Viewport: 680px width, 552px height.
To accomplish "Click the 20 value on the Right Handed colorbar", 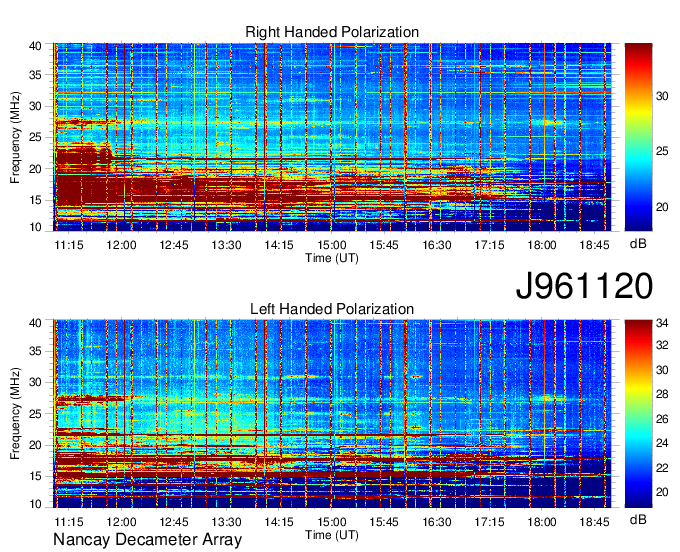I will coord(662,207).
